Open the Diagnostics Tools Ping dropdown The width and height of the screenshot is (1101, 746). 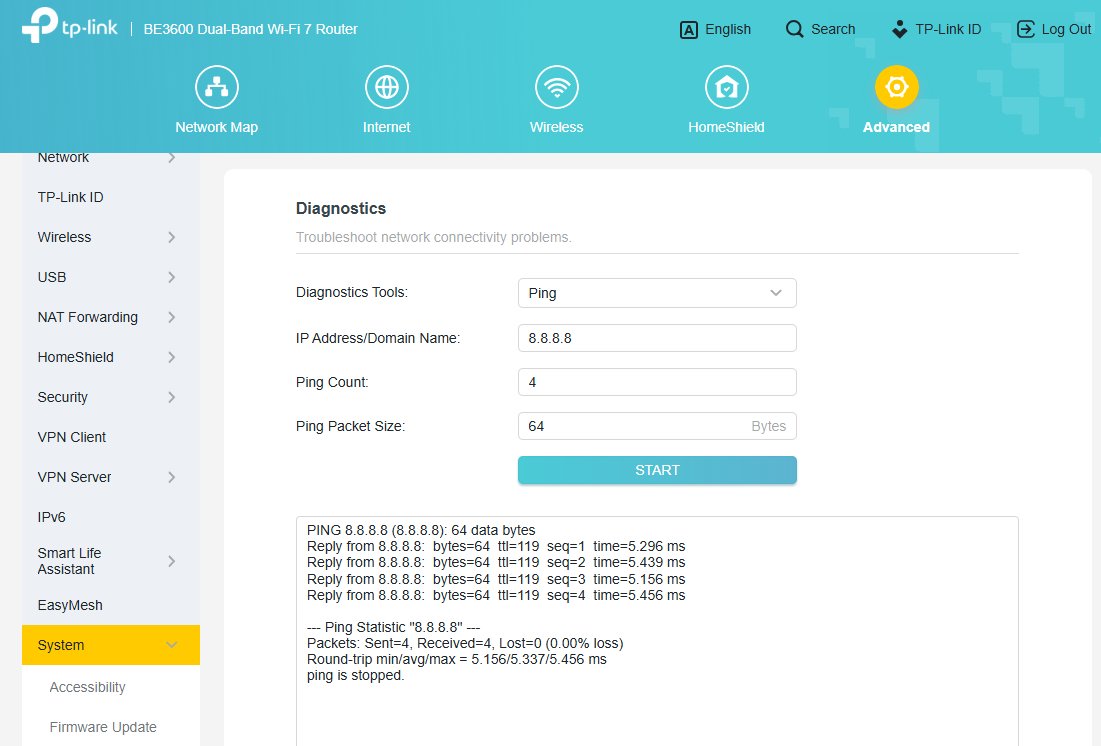[x=657, y=293]
